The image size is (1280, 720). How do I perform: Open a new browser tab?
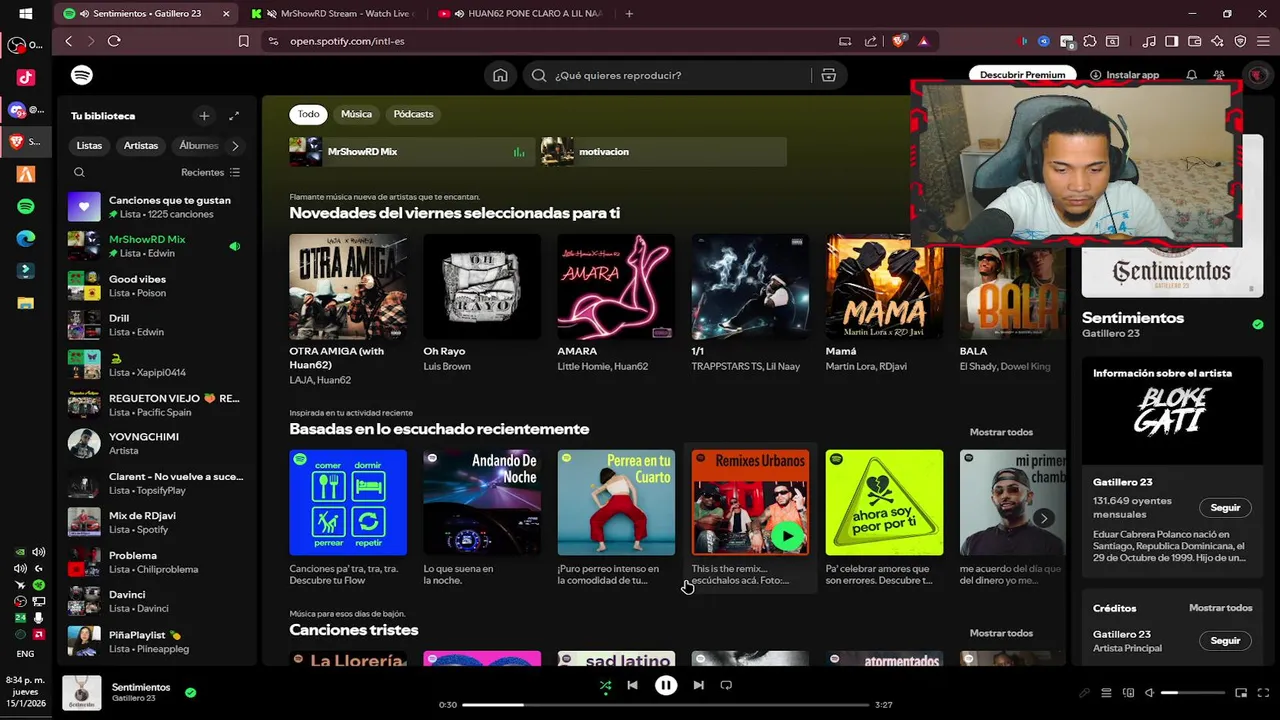click(629, 14)
